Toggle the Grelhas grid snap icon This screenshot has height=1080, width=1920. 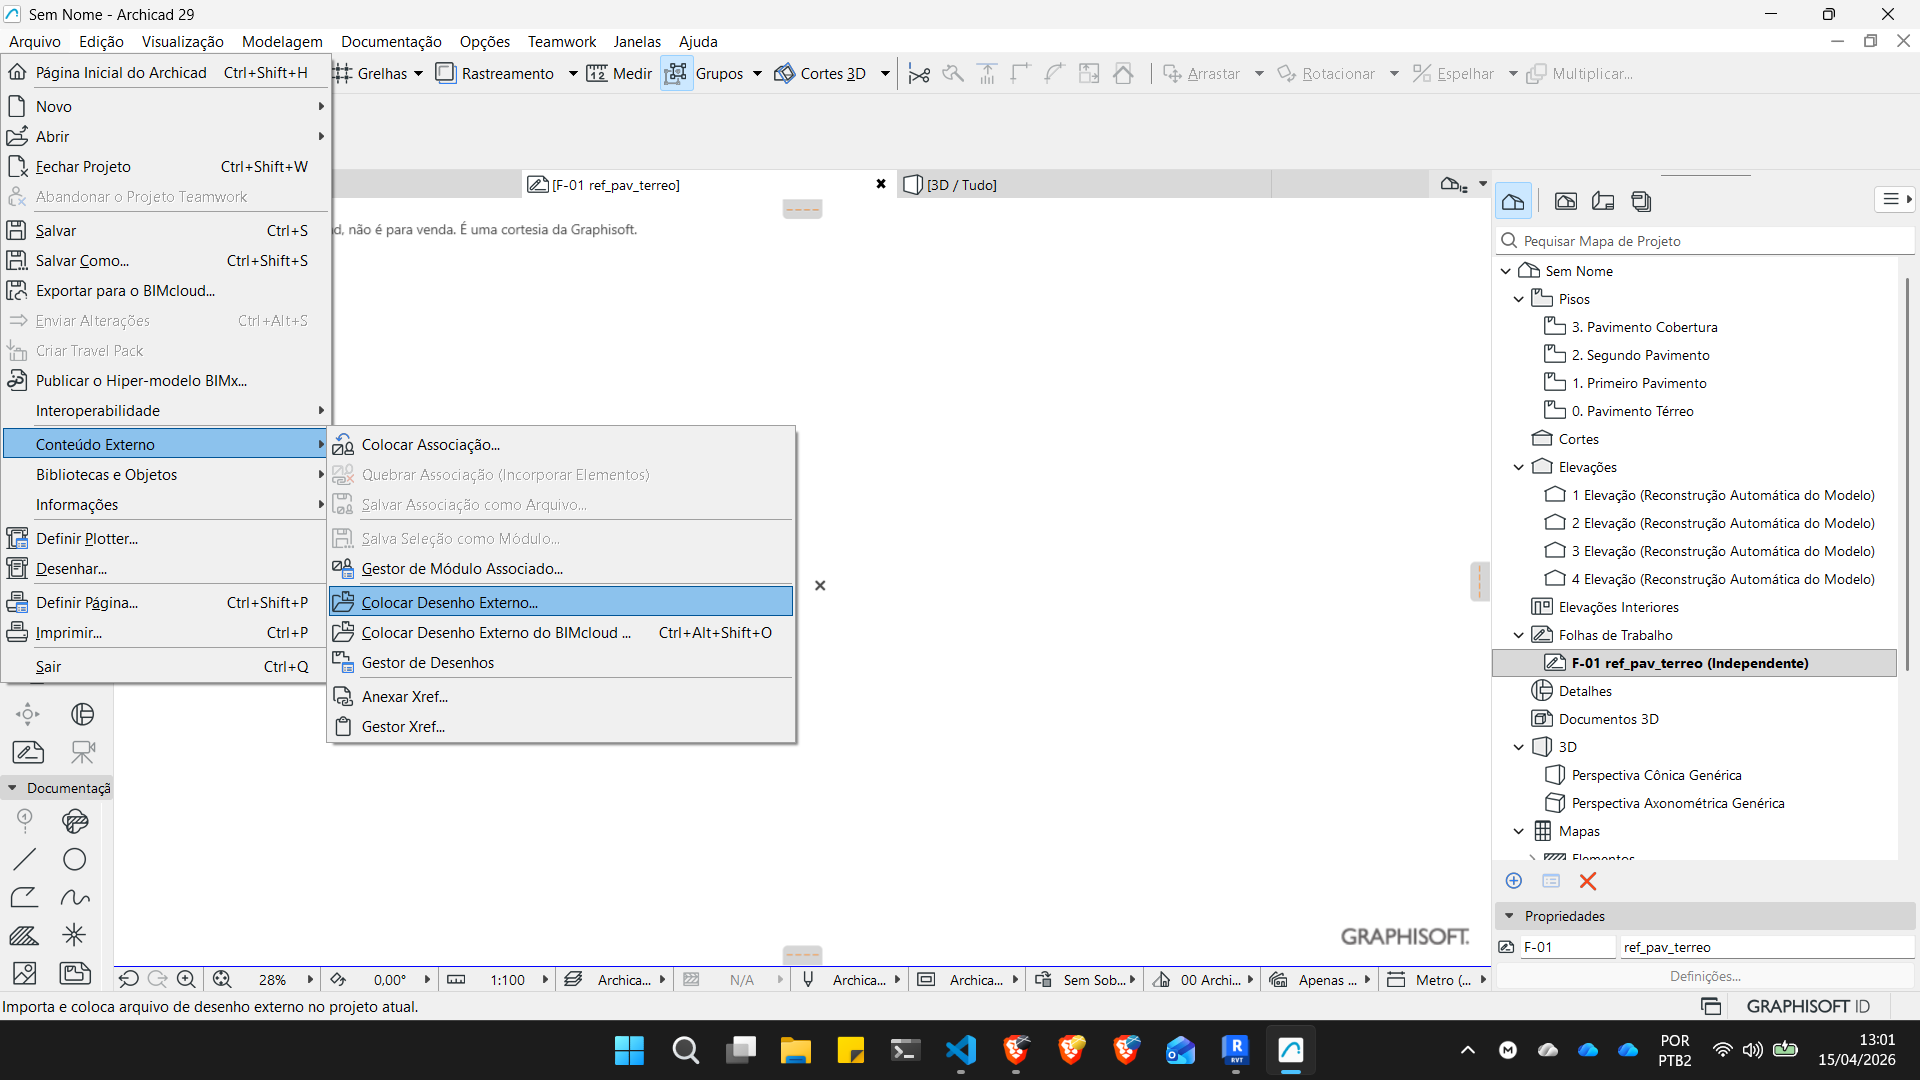point(343,73)
